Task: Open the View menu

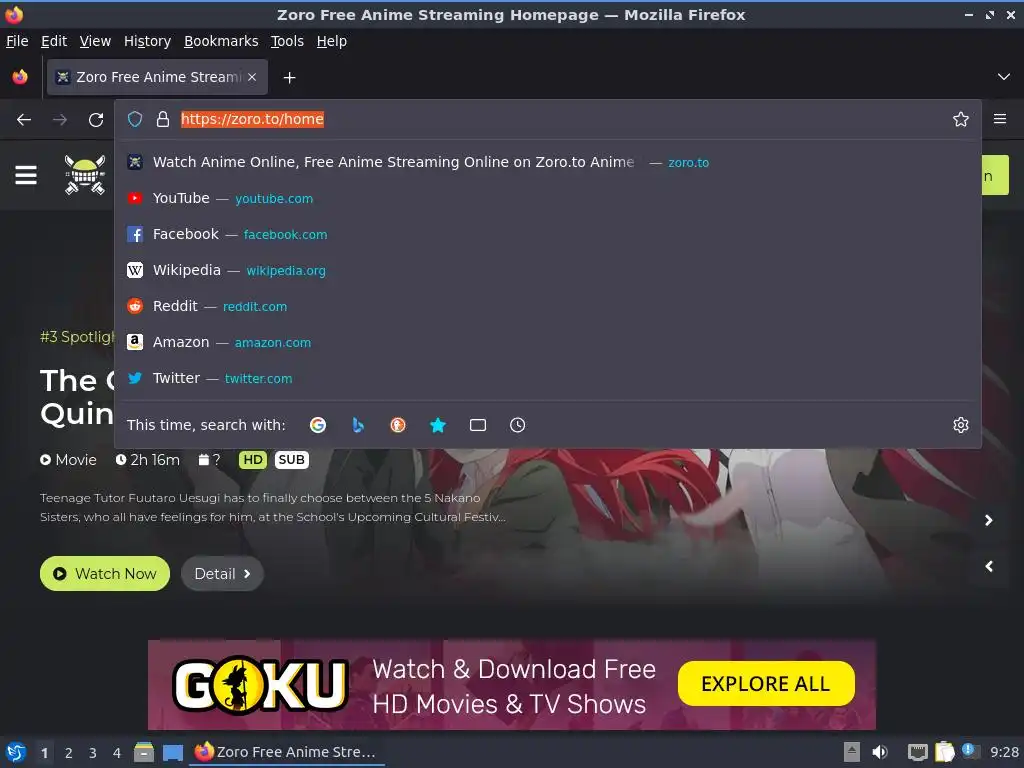Action: [95, 41]
